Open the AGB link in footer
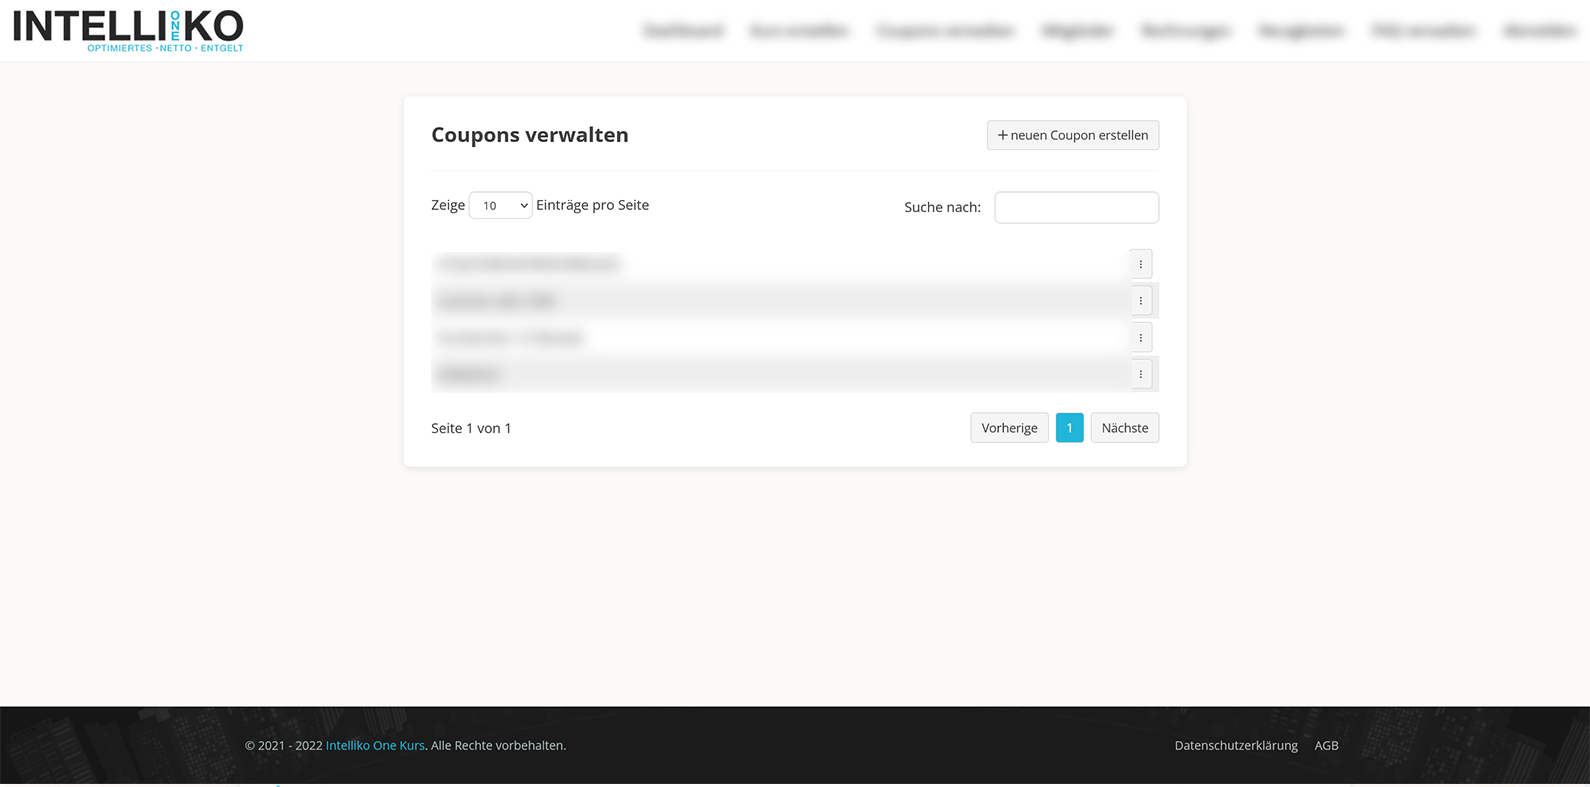Screen dimensions: 1590x787 click(x=1326, y=745)
